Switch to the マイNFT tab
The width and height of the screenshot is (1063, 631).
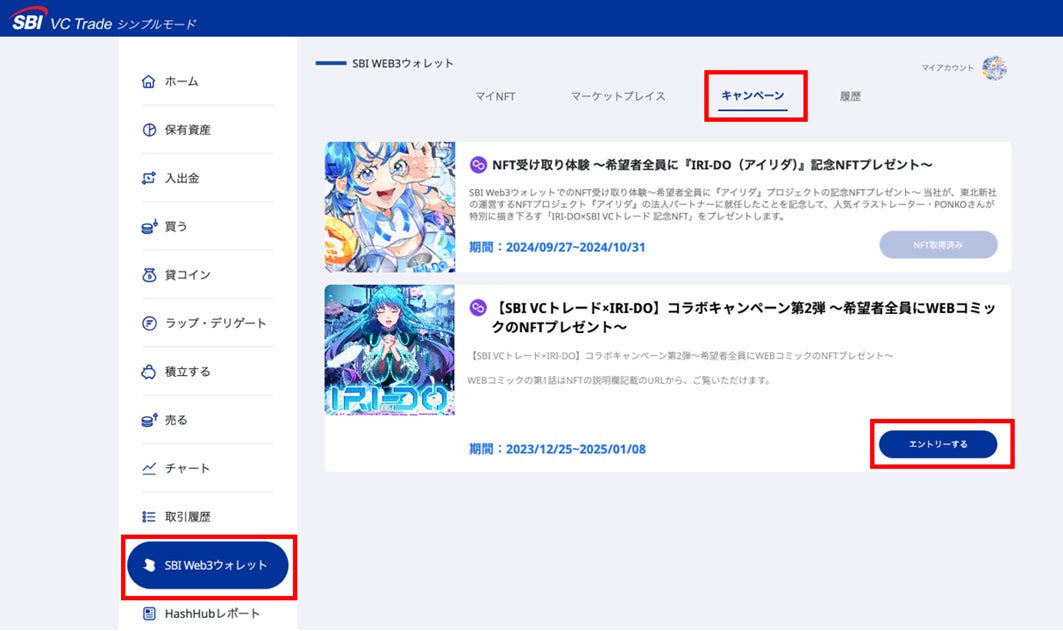[x=495, y=96]
